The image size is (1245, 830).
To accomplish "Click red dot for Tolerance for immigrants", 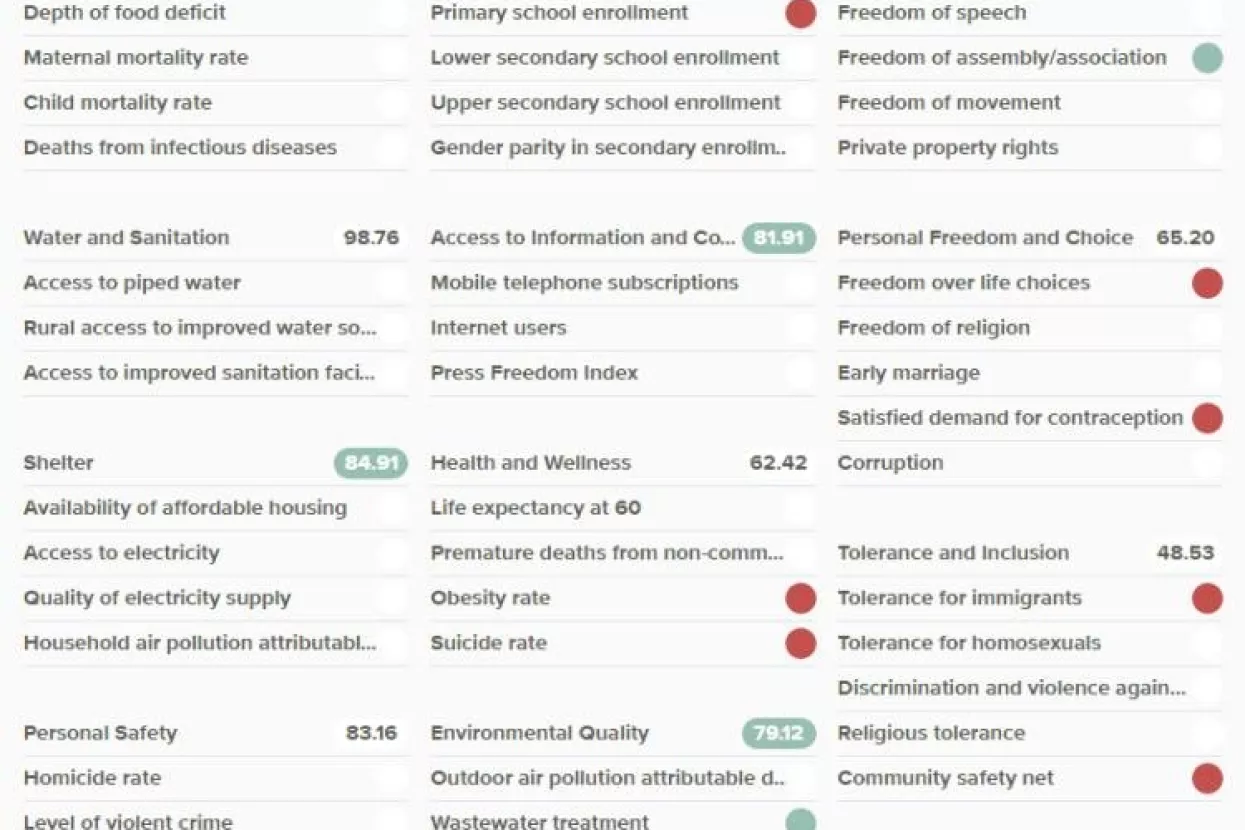I will coord(1207,598).
